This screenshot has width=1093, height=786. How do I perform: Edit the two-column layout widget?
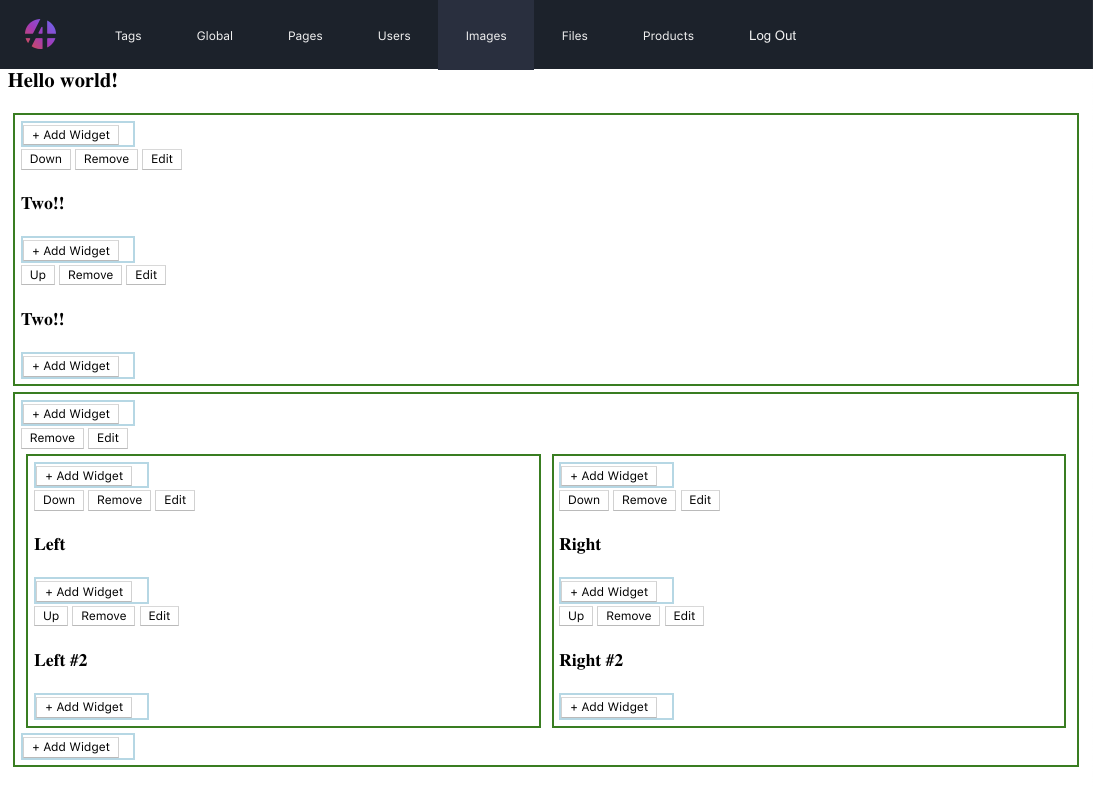coord(108,438)
